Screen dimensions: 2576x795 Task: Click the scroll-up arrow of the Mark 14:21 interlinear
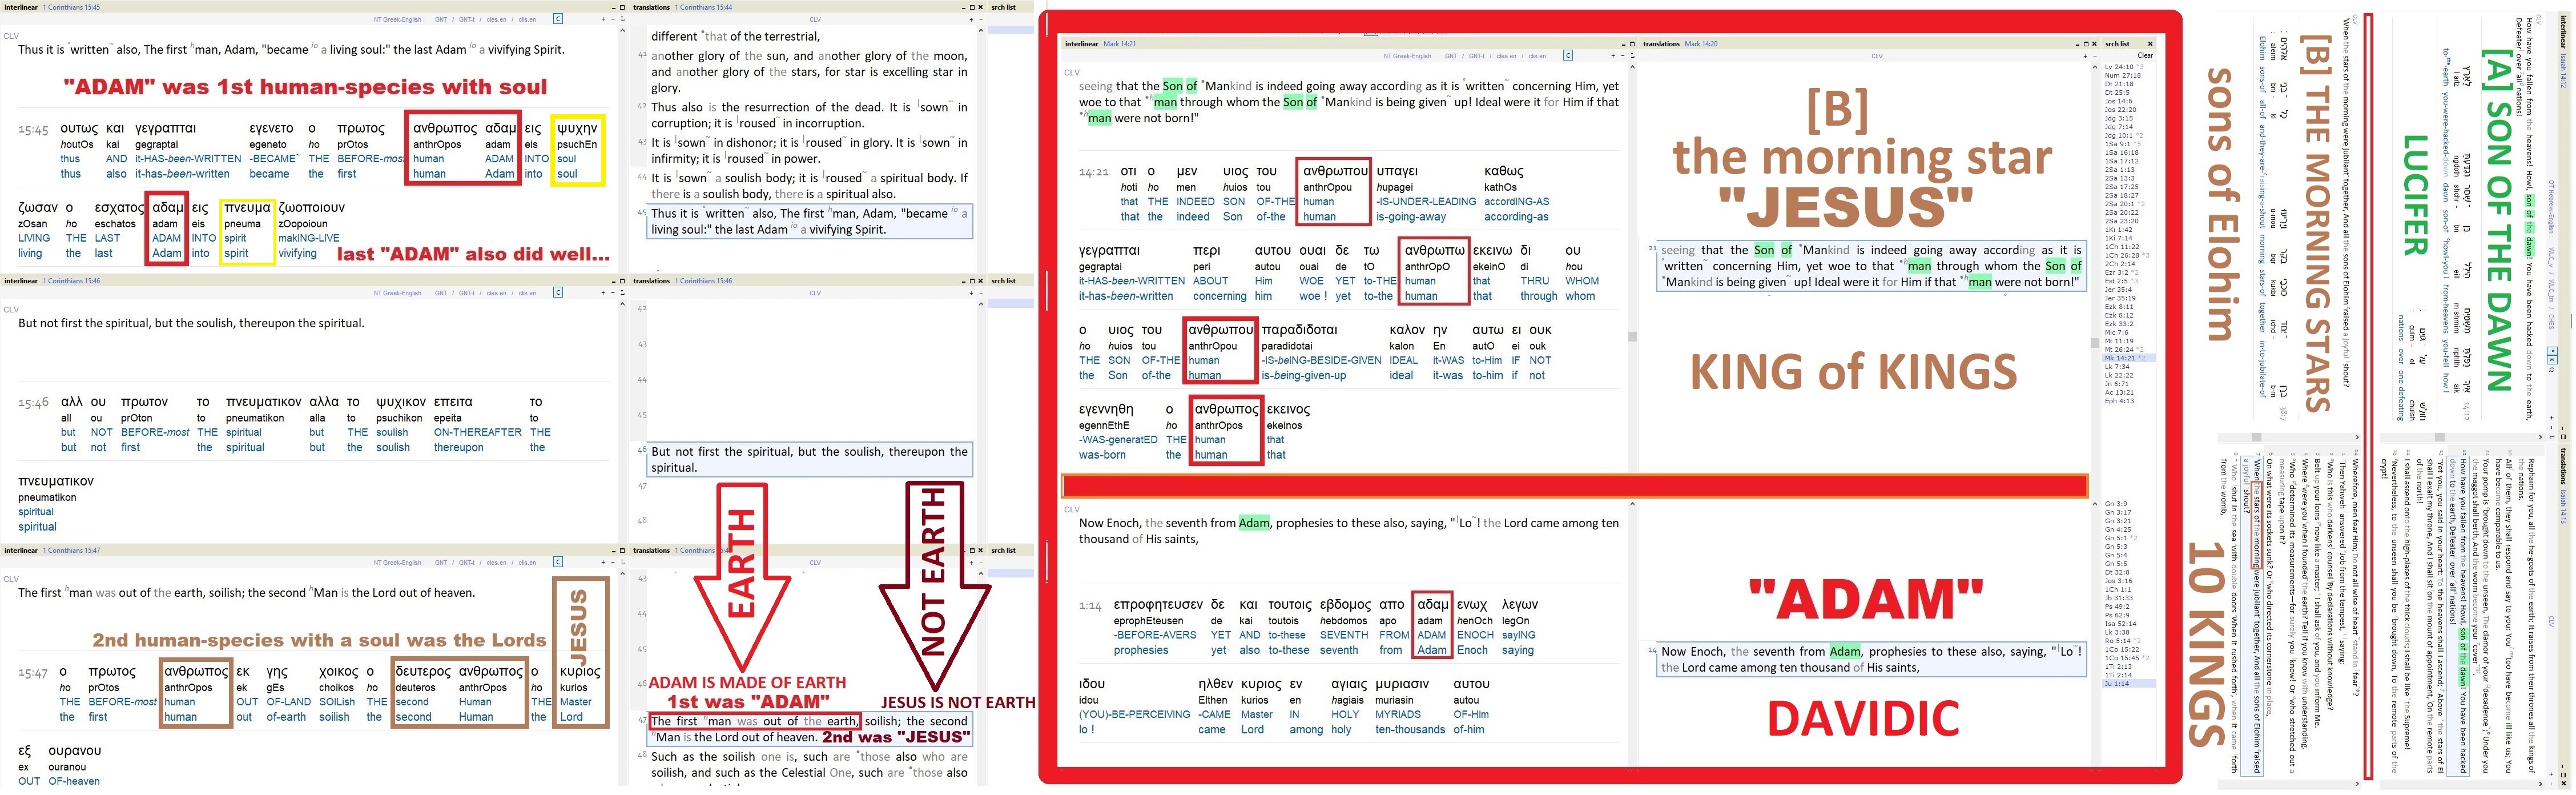click(1632, 66)
